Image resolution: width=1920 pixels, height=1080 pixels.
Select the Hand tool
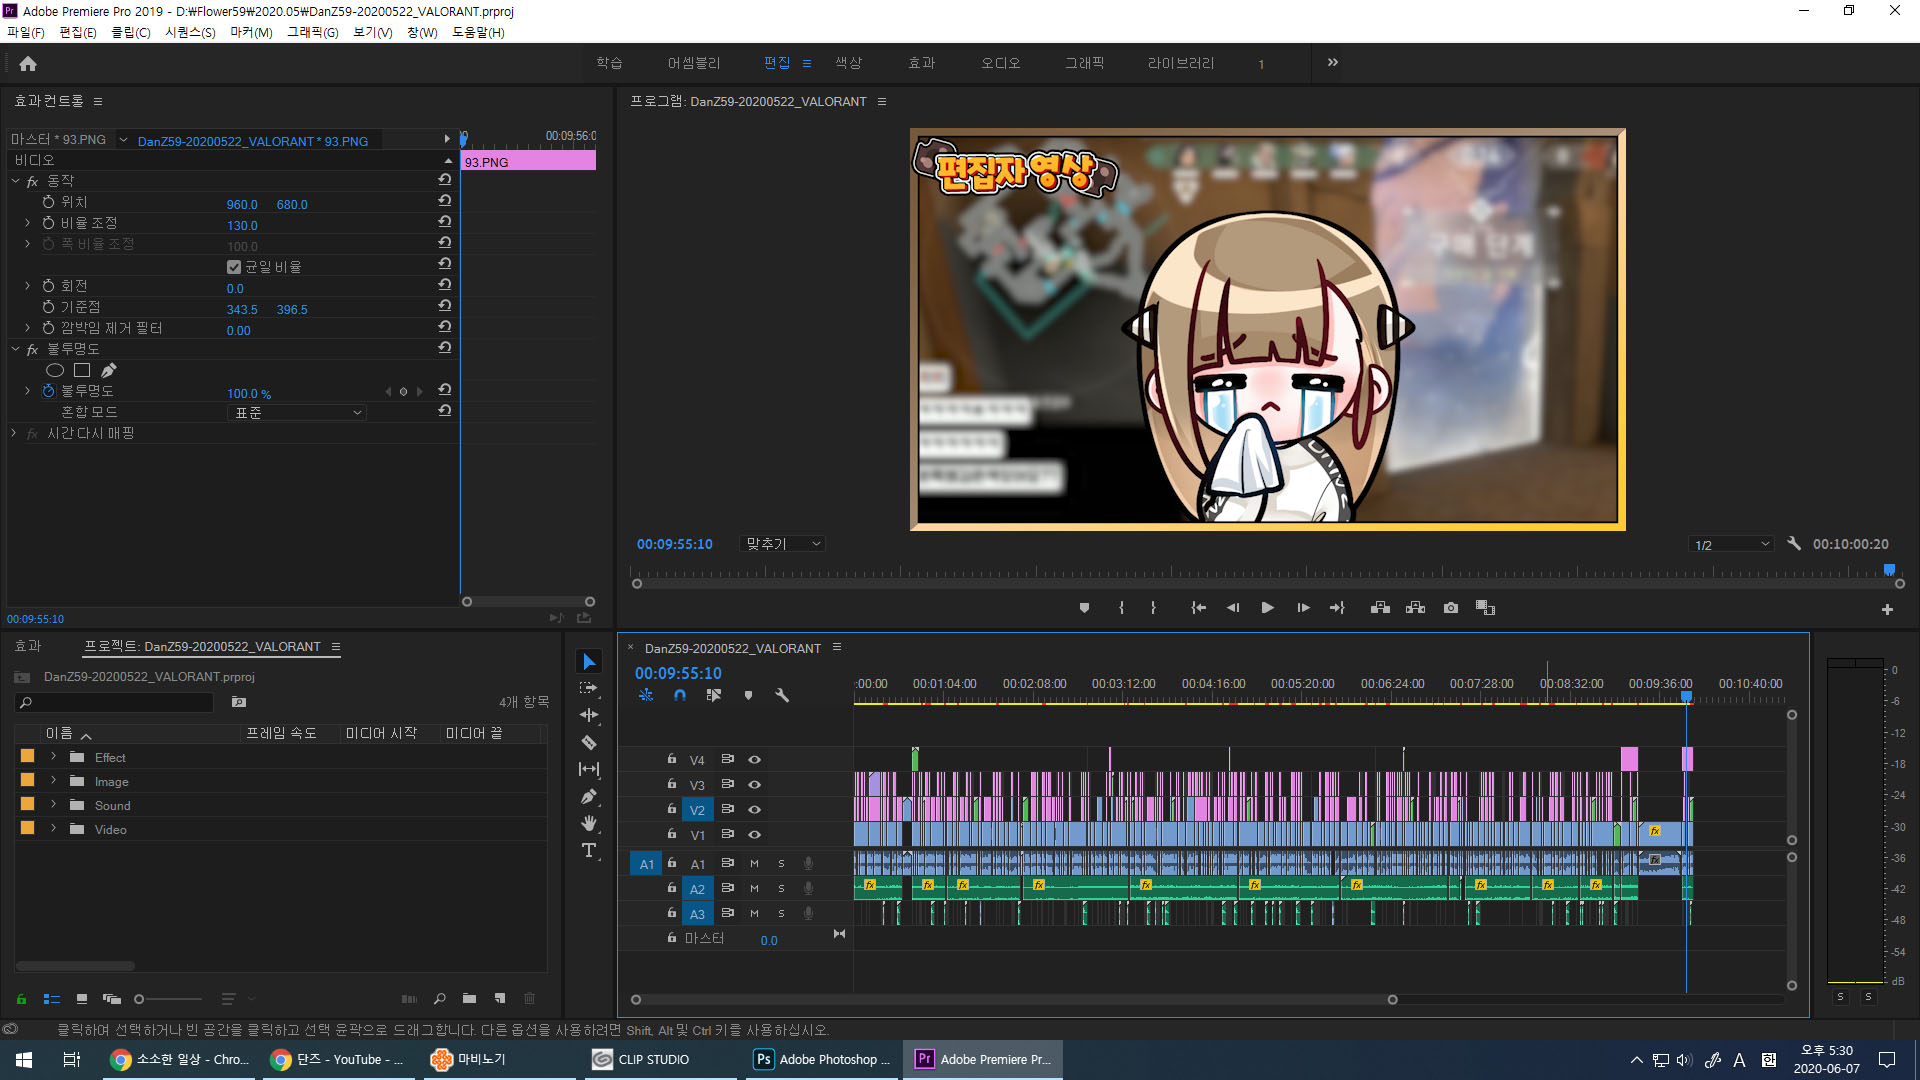589,823
